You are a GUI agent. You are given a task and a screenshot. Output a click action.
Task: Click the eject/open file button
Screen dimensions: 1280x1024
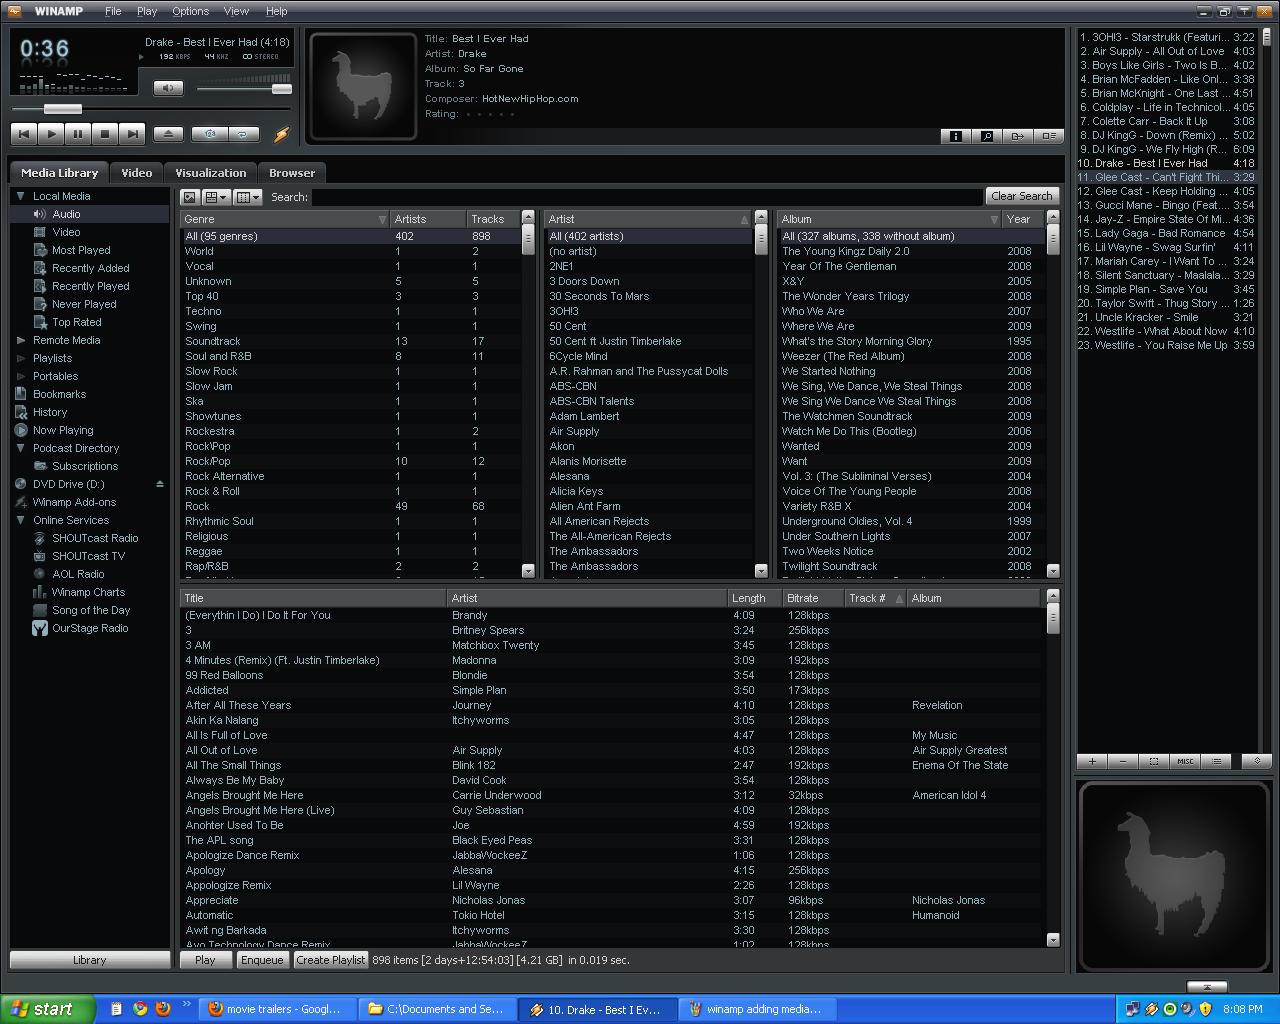coord(168,133)
